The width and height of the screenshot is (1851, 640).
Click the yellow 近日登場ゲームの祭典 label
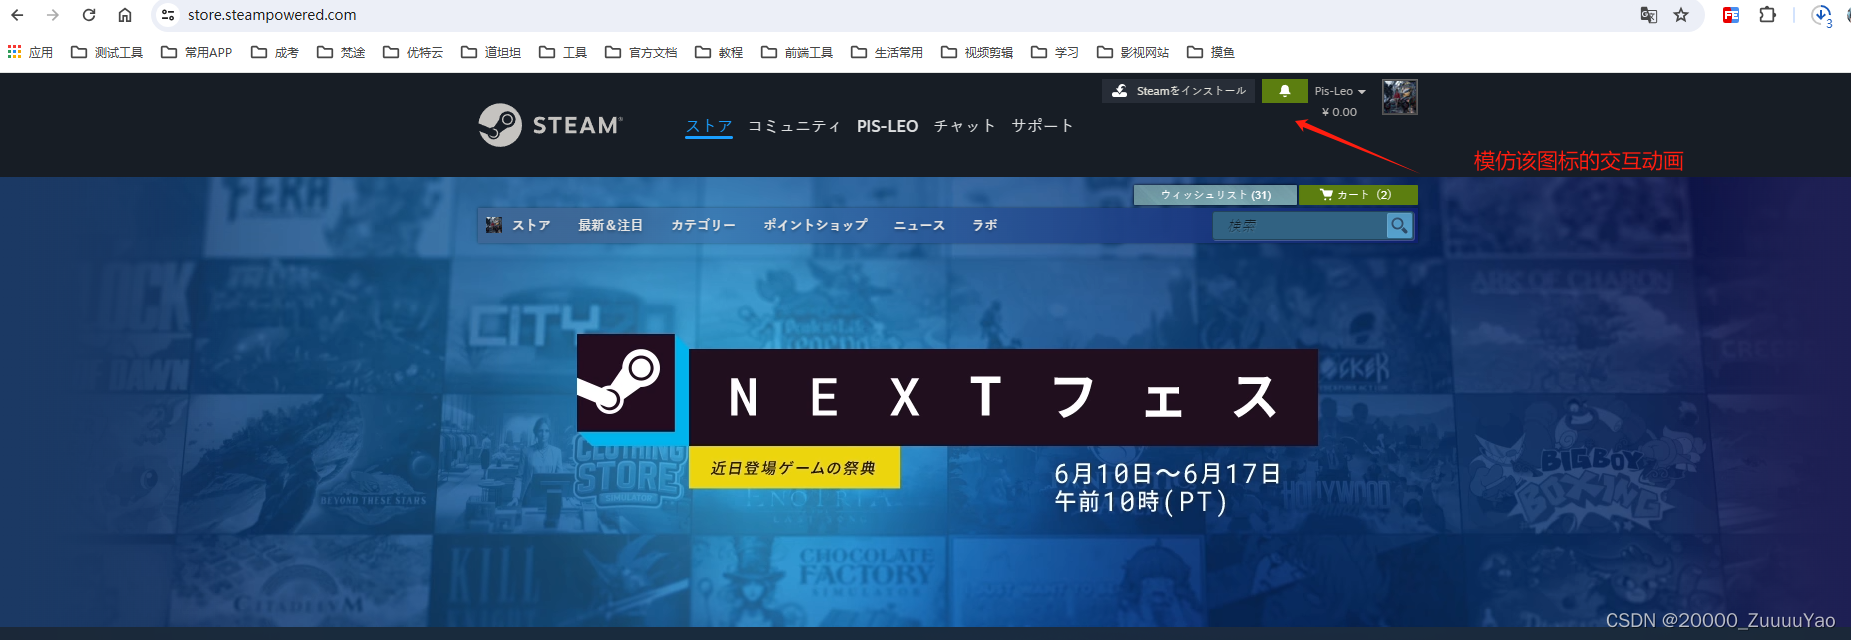click(794, 468)
